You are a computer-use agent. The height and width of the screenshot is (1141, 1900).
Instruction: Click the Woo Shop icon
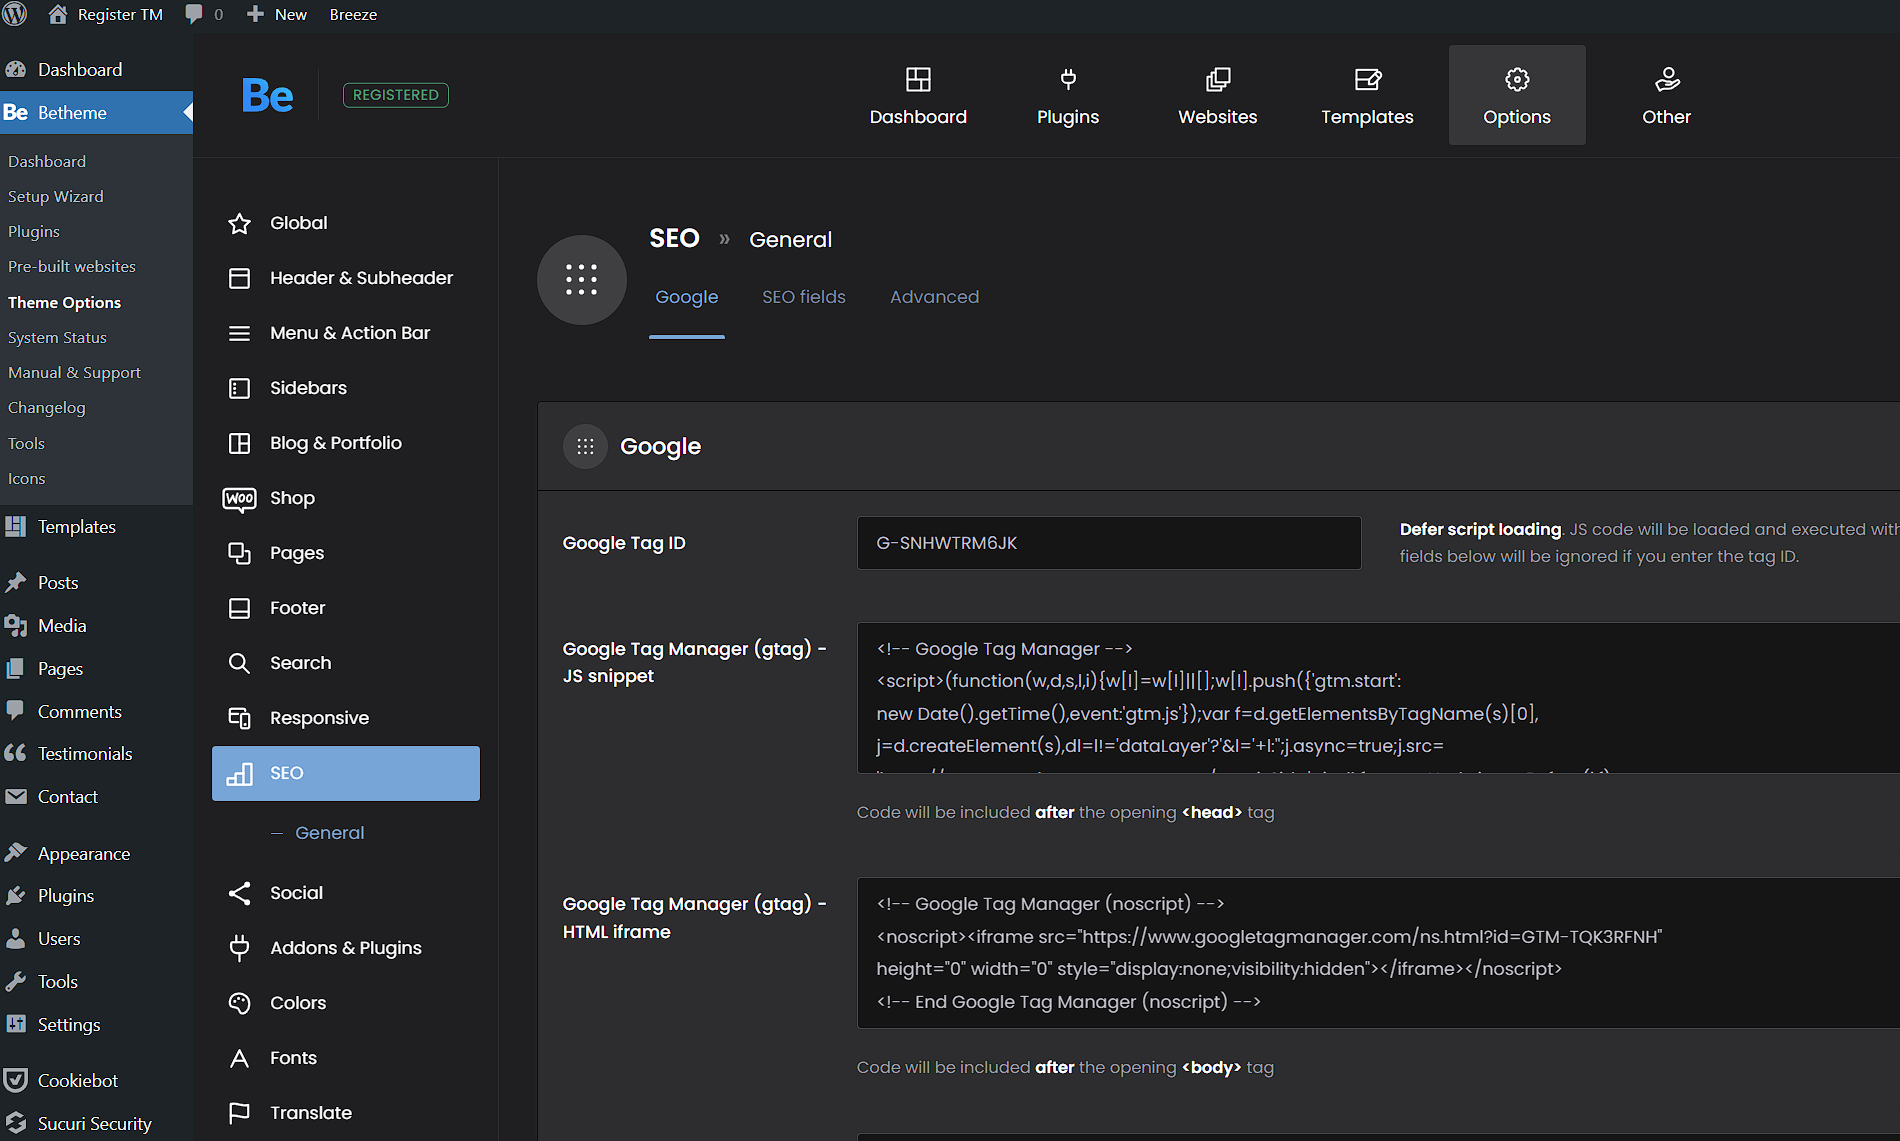coord(239,498)
